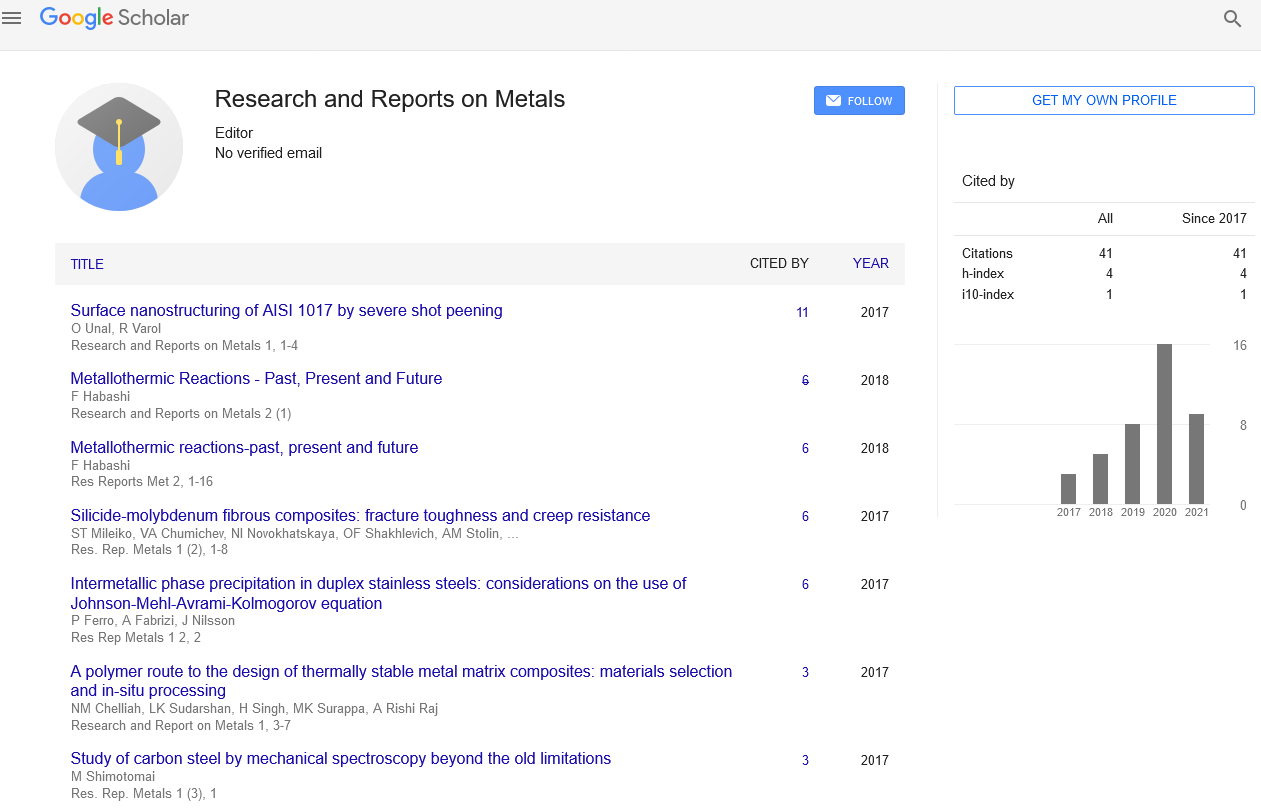Click the profile name Research and Reports on Metals

[x=390, y=99]
